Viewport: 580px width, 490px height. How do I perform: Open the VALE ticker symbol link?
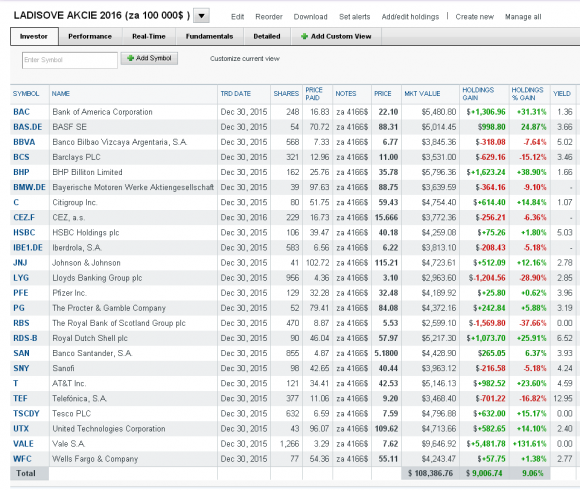(23, 443)
